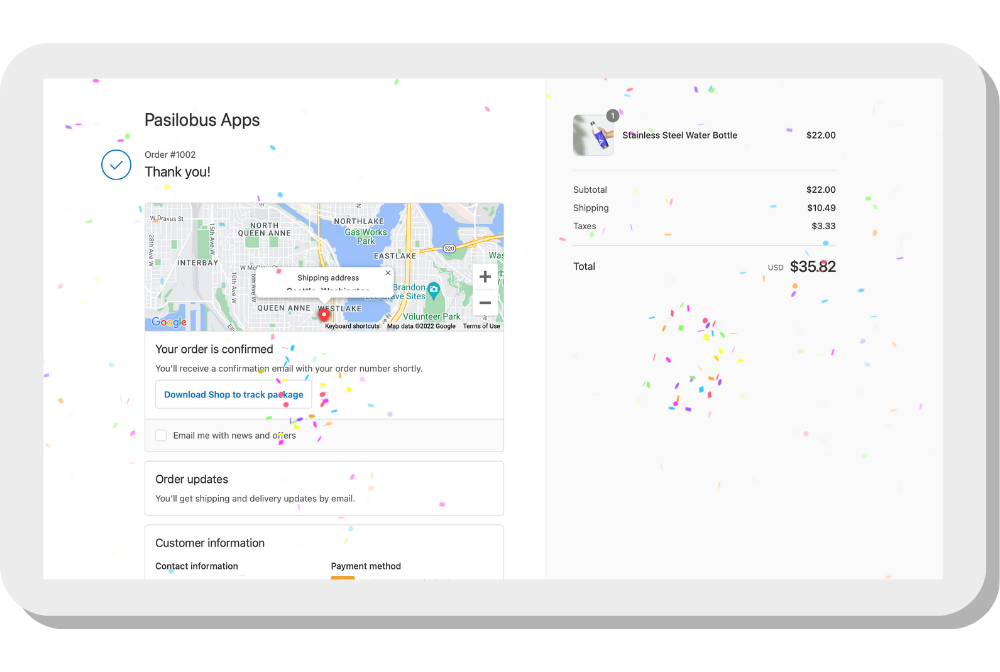The image size is (1000, 672).
Task: Click the map zoom out minus button
Action: 485,303
